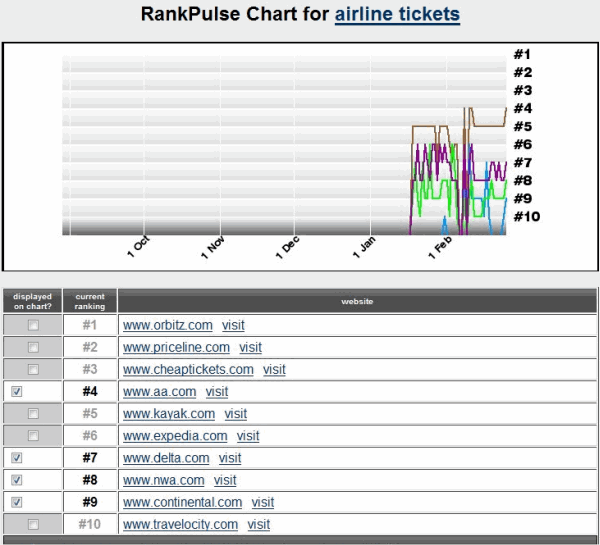
Task: Open the www.orbitz.com link
Action: (x=168, y=325)
